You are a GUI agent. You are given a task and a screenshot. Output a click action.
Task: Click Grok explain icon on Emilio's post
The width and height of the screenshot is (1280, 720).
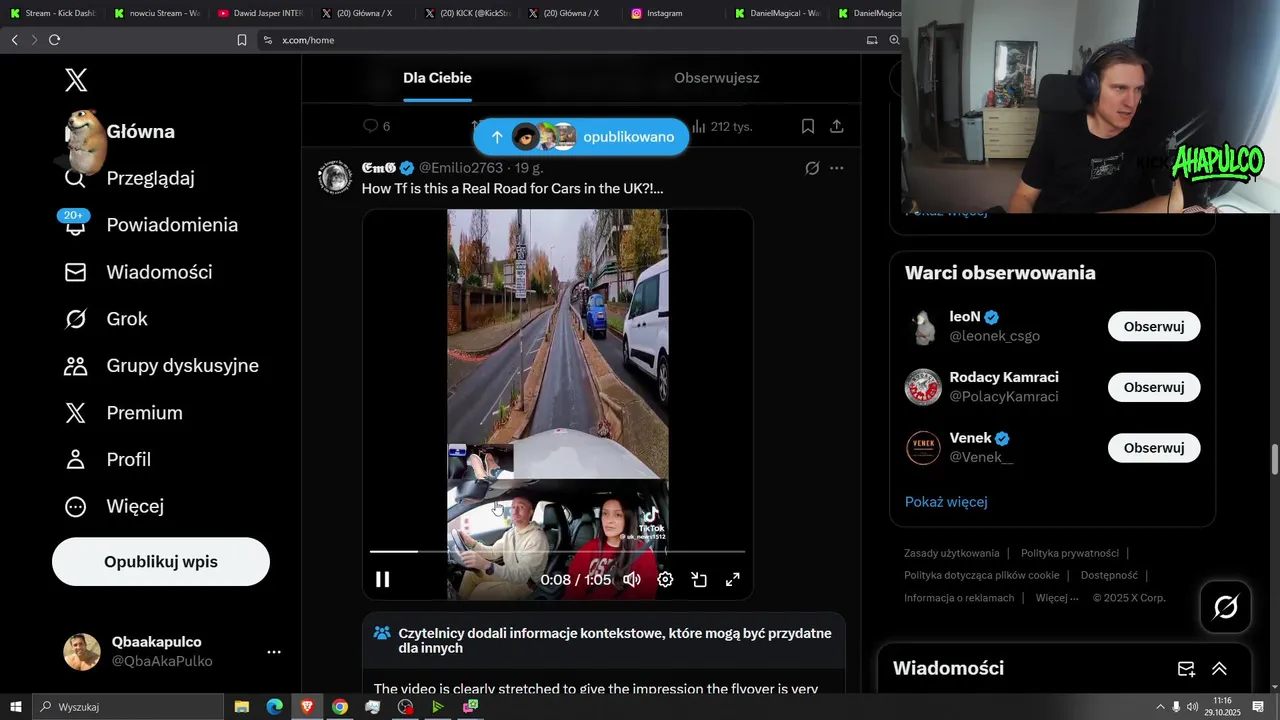(812, 168)
